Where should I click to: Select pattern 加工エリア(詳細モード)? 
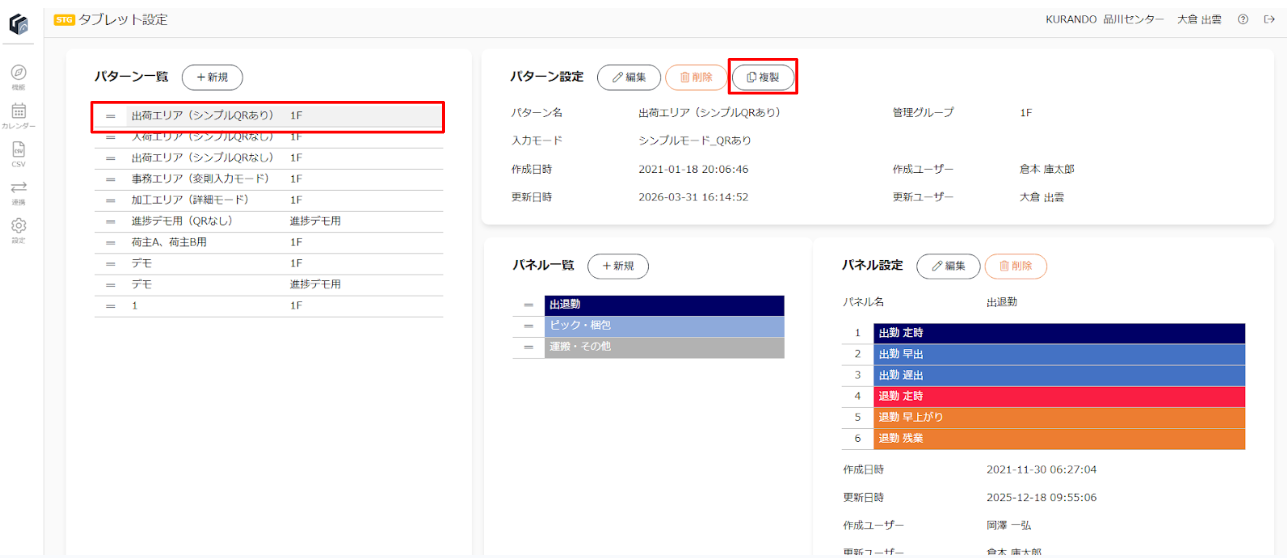click(x=269, y=200)
